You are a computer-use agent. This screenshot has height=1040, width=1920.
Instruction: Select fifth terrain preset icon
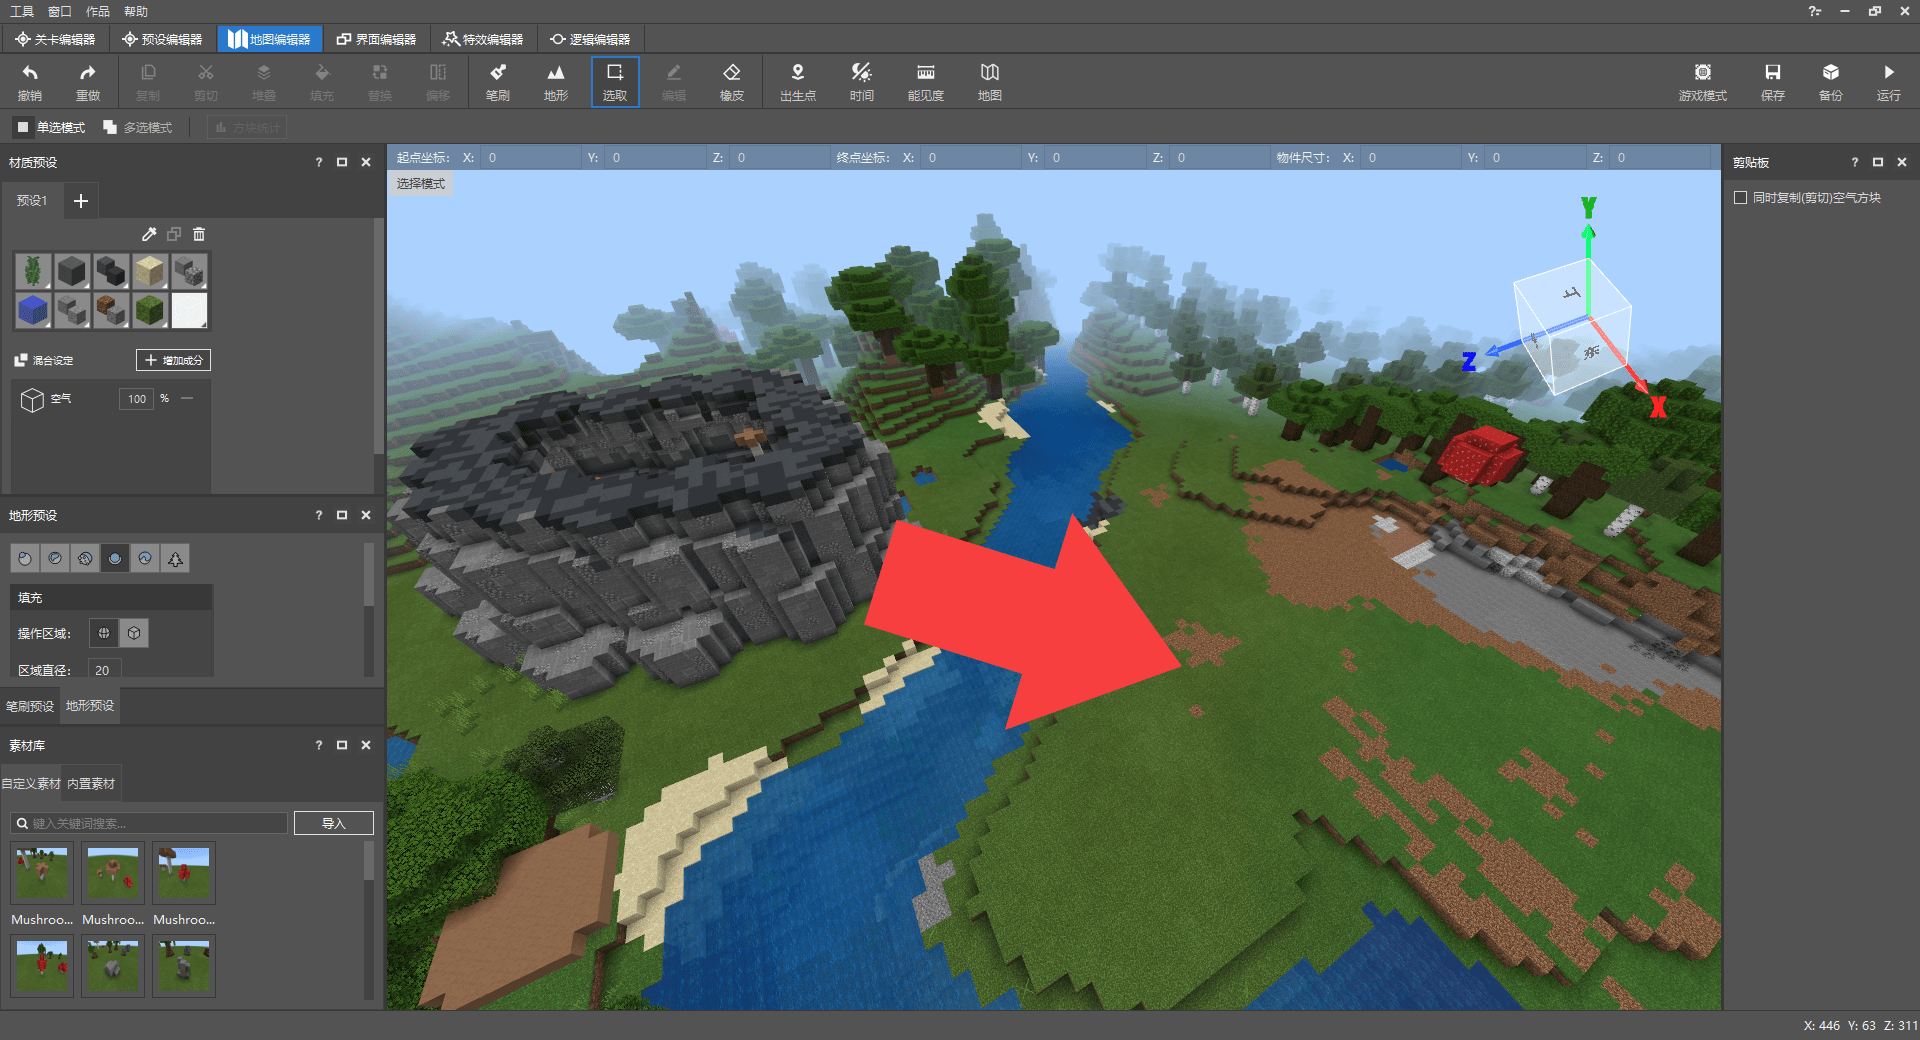click(x=145, y=559)
